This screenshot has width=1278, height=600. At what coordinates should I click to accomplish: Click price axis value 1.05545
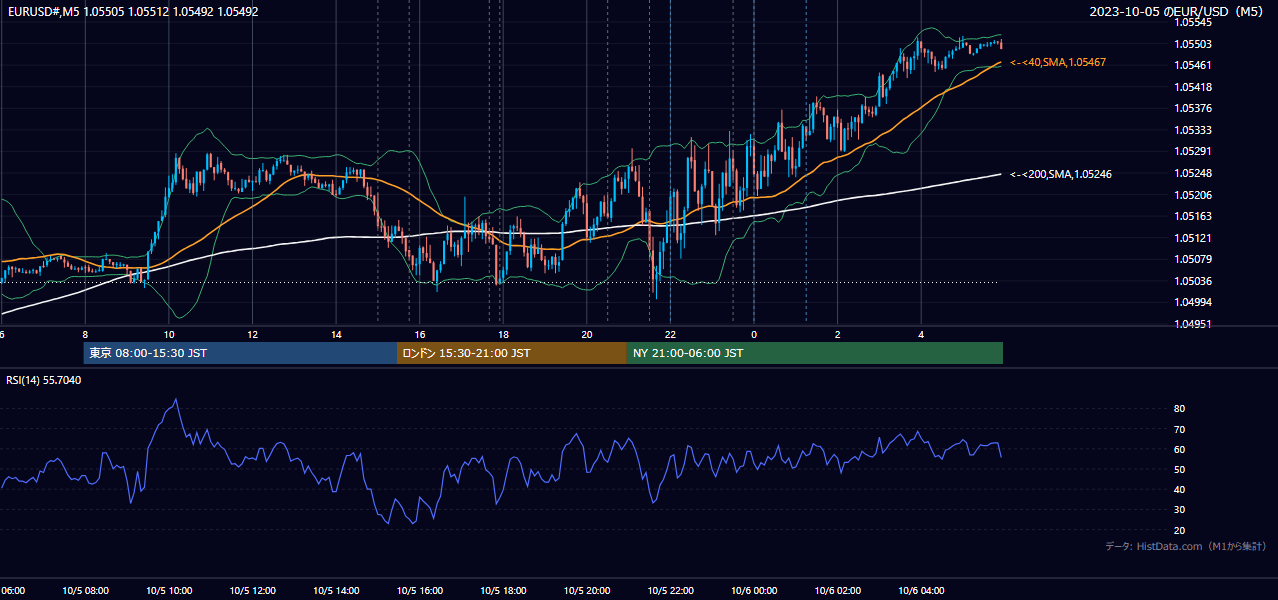click(x=1193, y=22)
